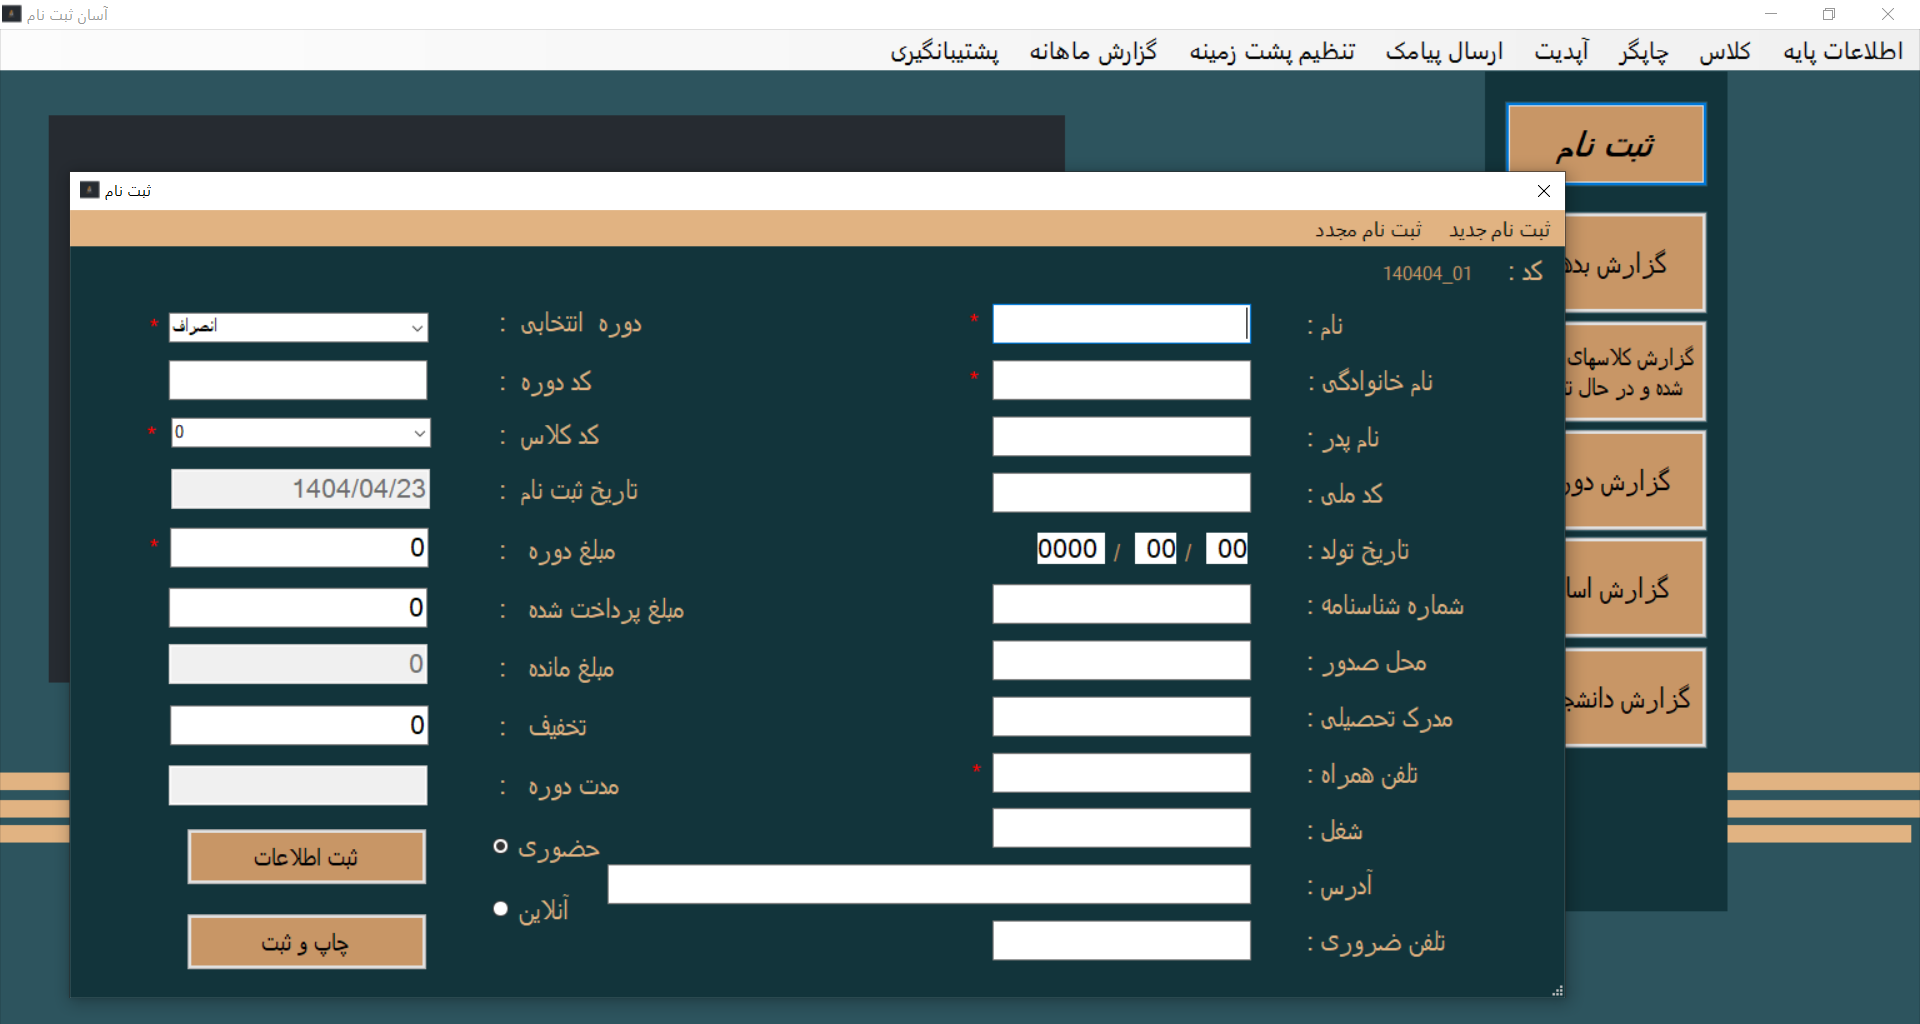This screenshot has height=1024, width=1920.
Task: Focus the شماره شناسنامه input field
Action: point(1121,604)
